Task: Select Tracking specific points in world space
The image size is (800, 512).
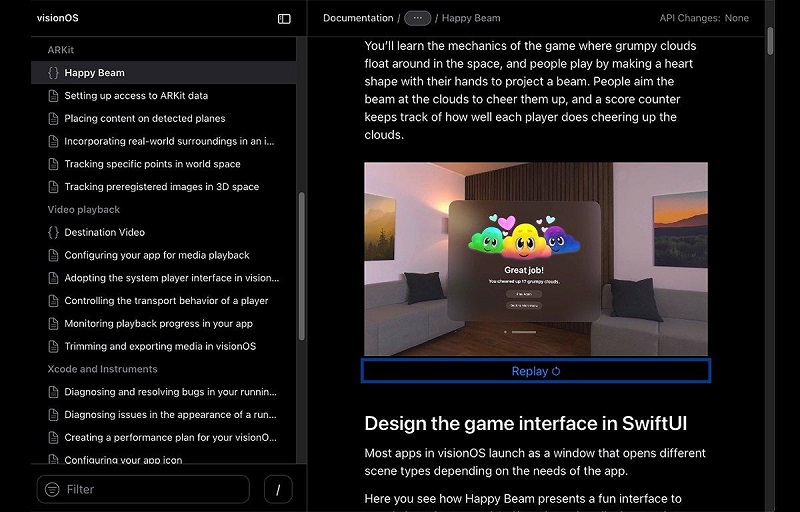Action: [152, 164]
